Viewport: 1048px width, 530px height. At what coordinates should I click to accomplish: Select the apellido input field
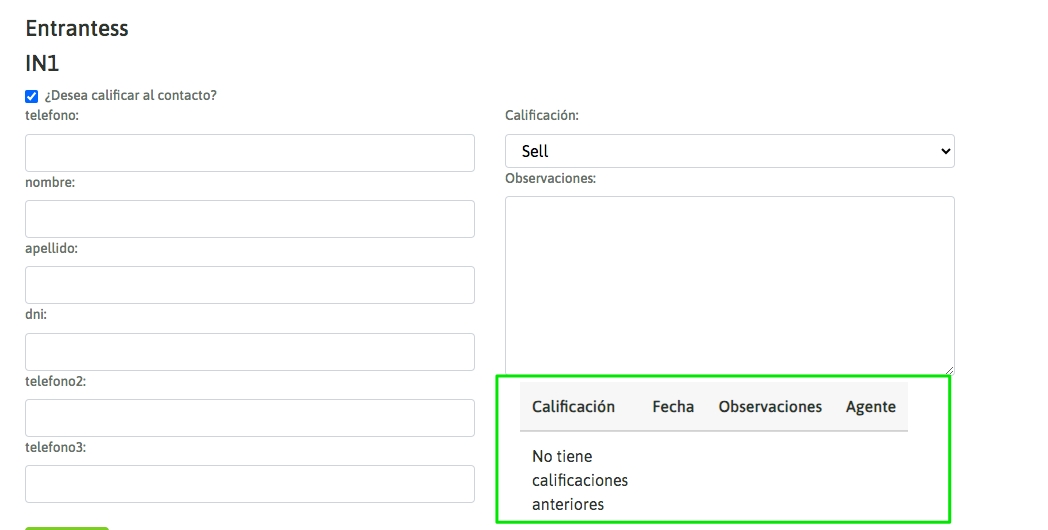tap(249, 285)
